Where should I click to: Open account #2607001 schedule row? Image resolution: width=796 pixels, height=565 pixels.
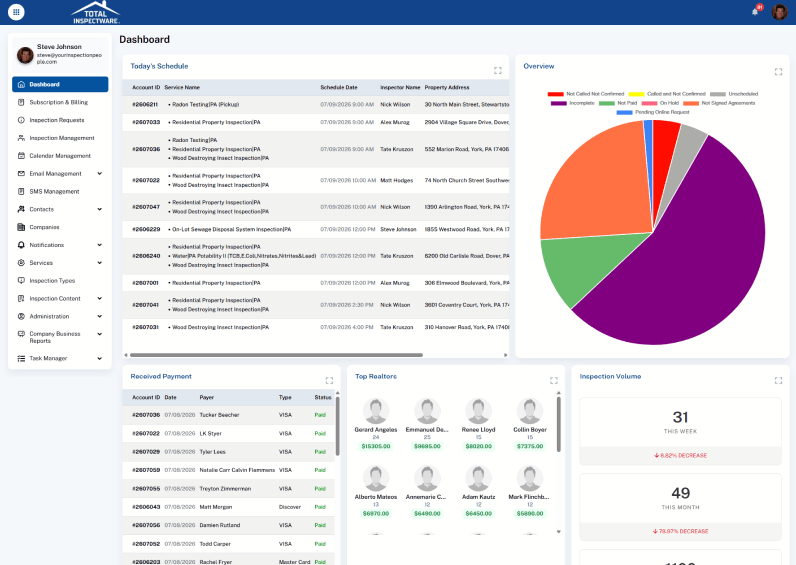point(315,283)
